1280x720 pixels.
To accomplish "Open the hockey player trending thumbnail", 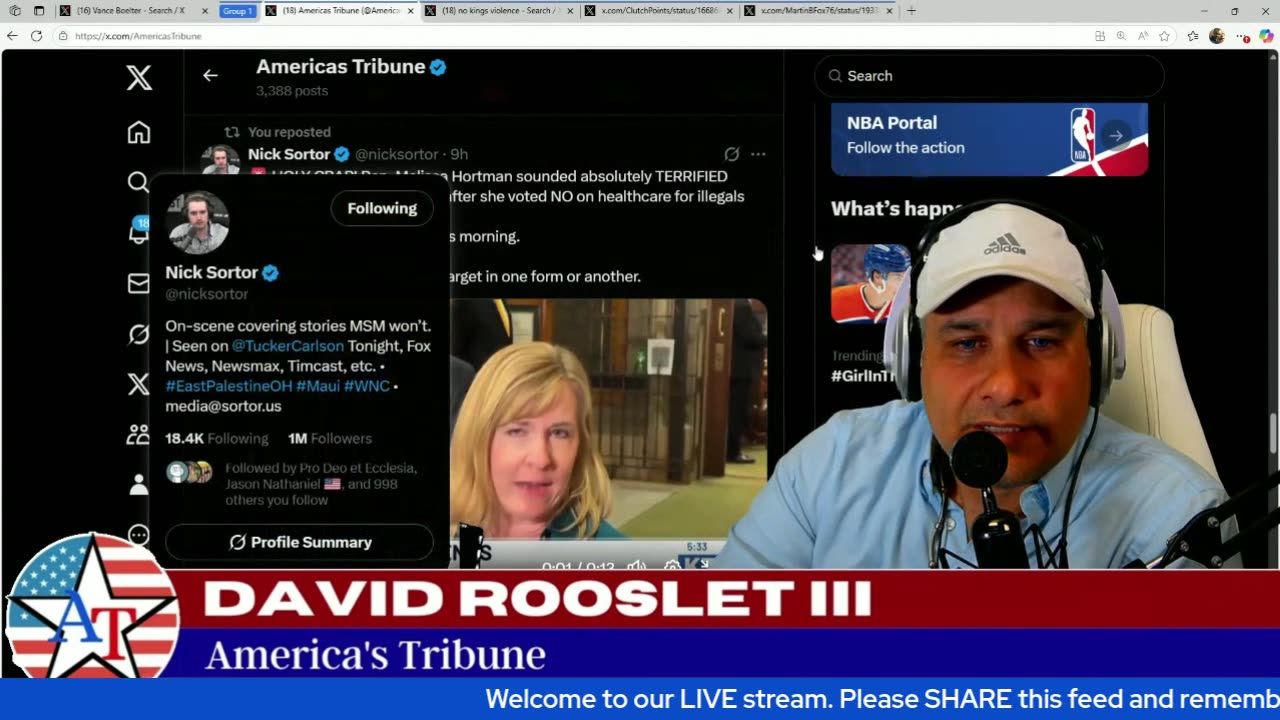I will click(870, 284).
